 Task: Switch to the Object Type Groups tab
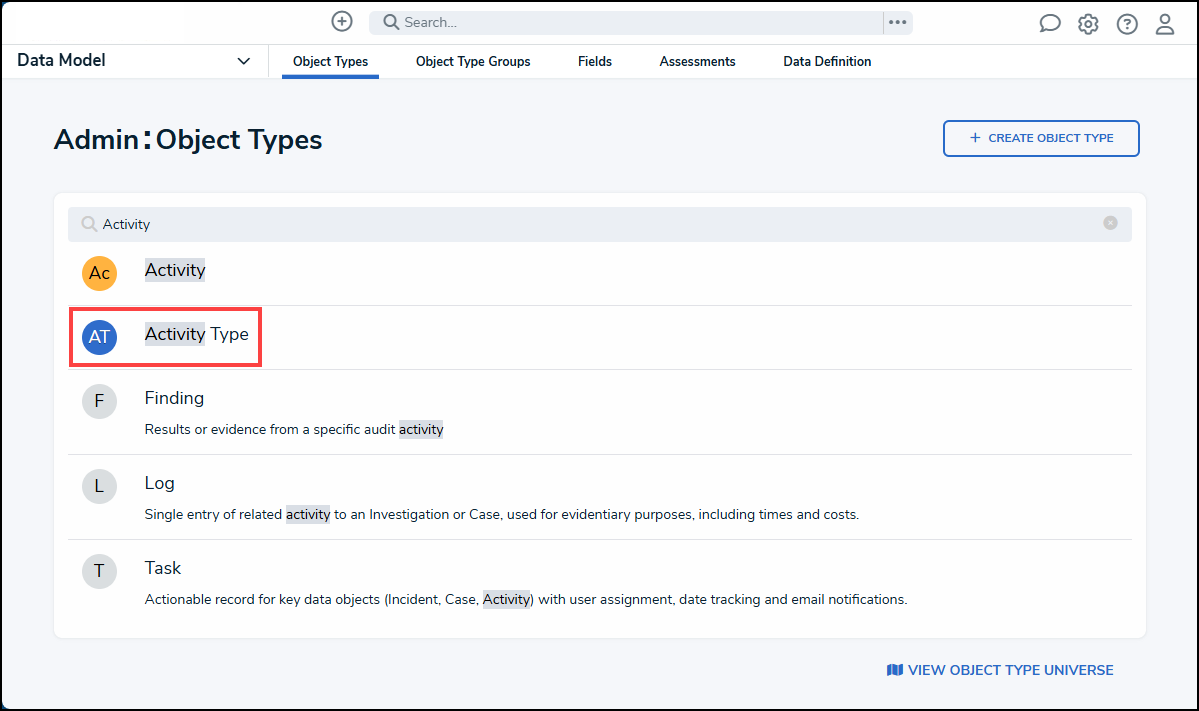[473, 61]
